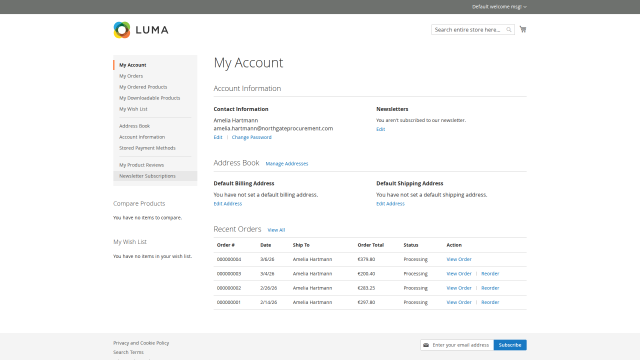
Task: Click Change Password link
Action: (251, 137)
